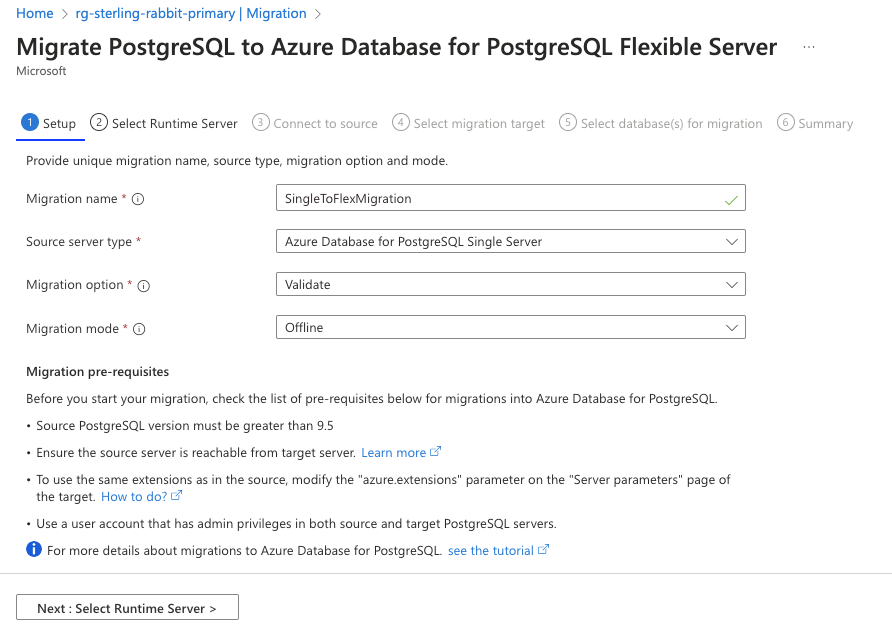Click the Migration name info icon

click(x=138, y=199)
